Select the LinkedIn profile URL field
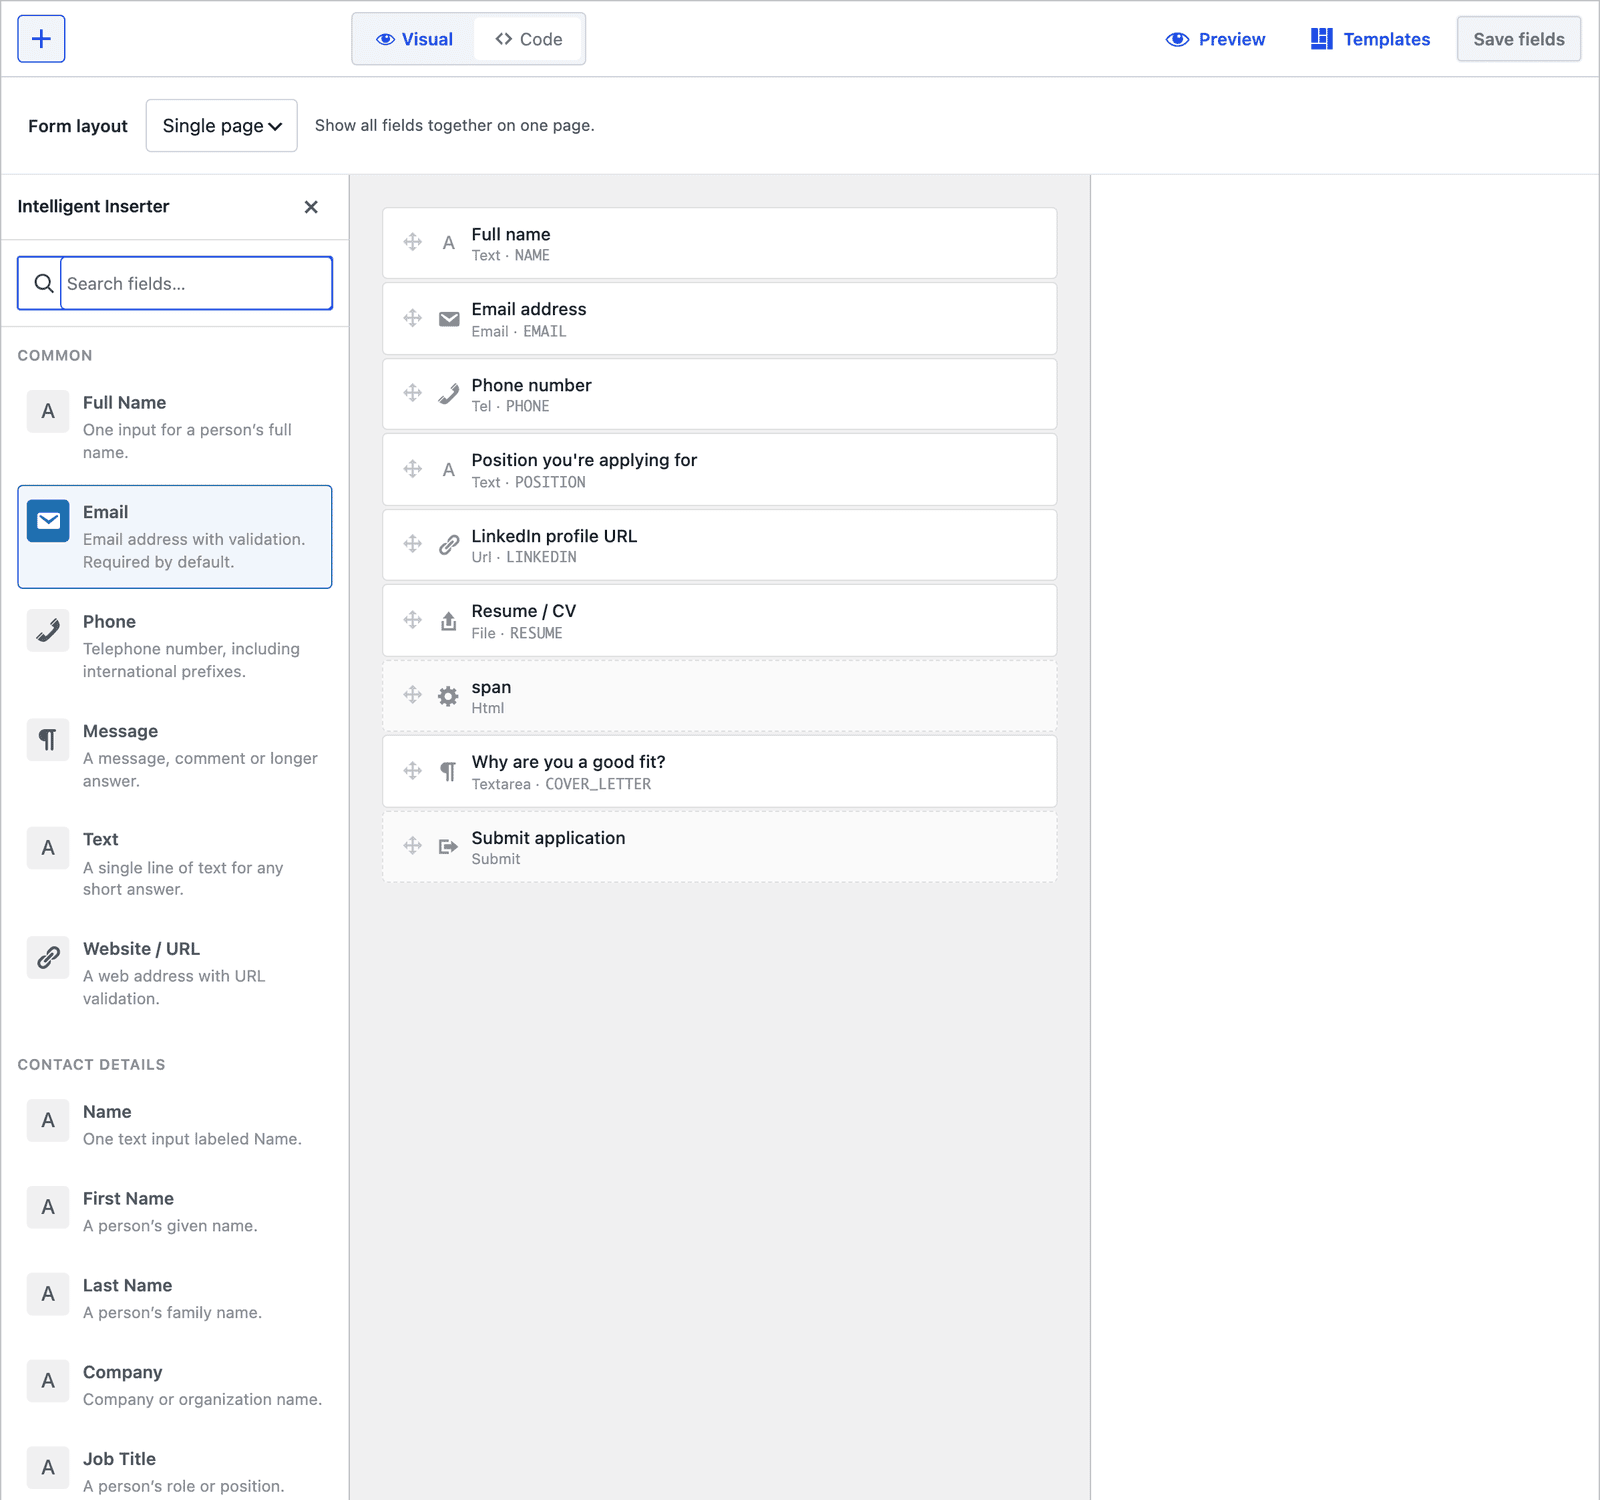 720,545
